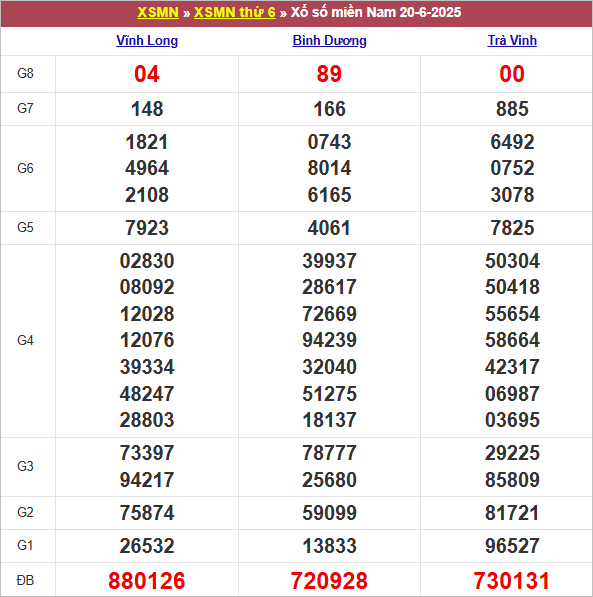
Task: Select G5 number 7825
Action: coord(512,228)
